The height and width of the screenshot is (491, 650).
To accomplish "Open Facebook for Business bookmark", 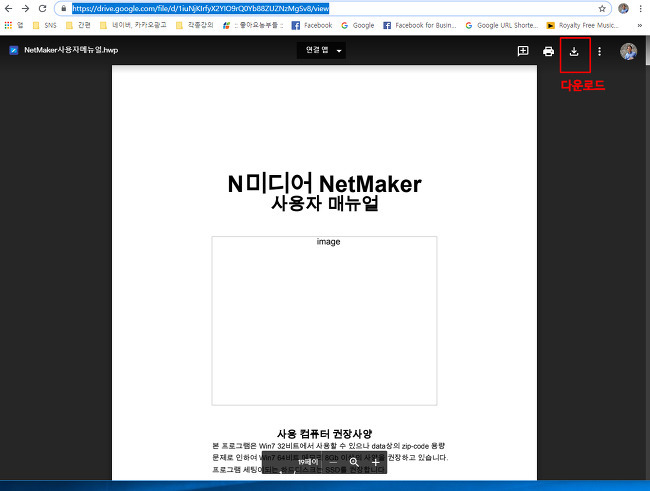I will tap(420, 25).
